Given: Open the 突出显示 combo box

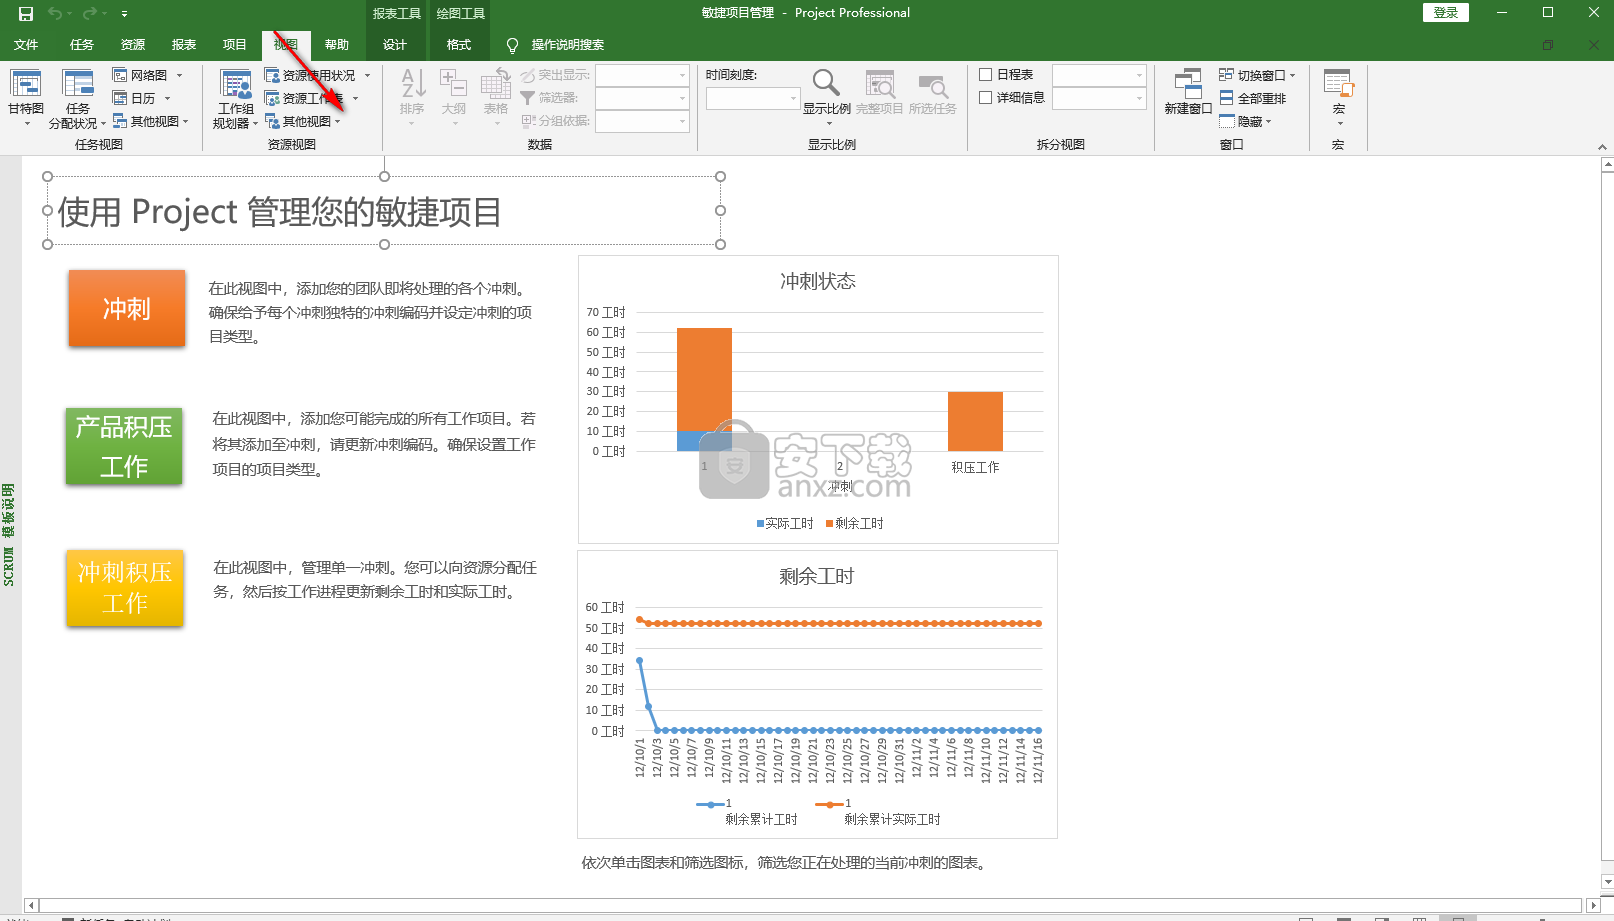Looking at the screenshot, I should coord(643,75).
